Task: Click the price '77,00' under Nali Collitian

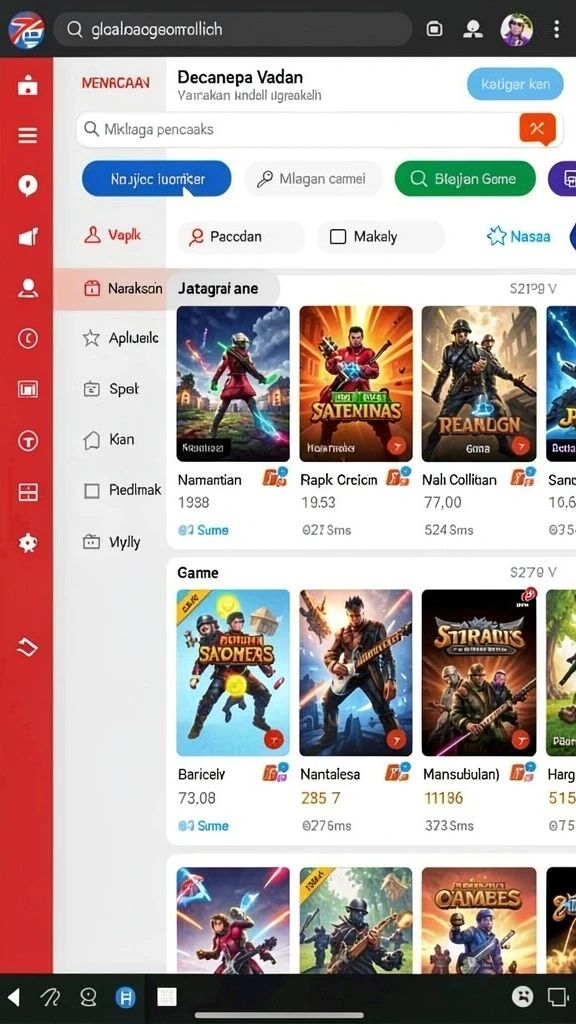Action: tap(443, 502)
